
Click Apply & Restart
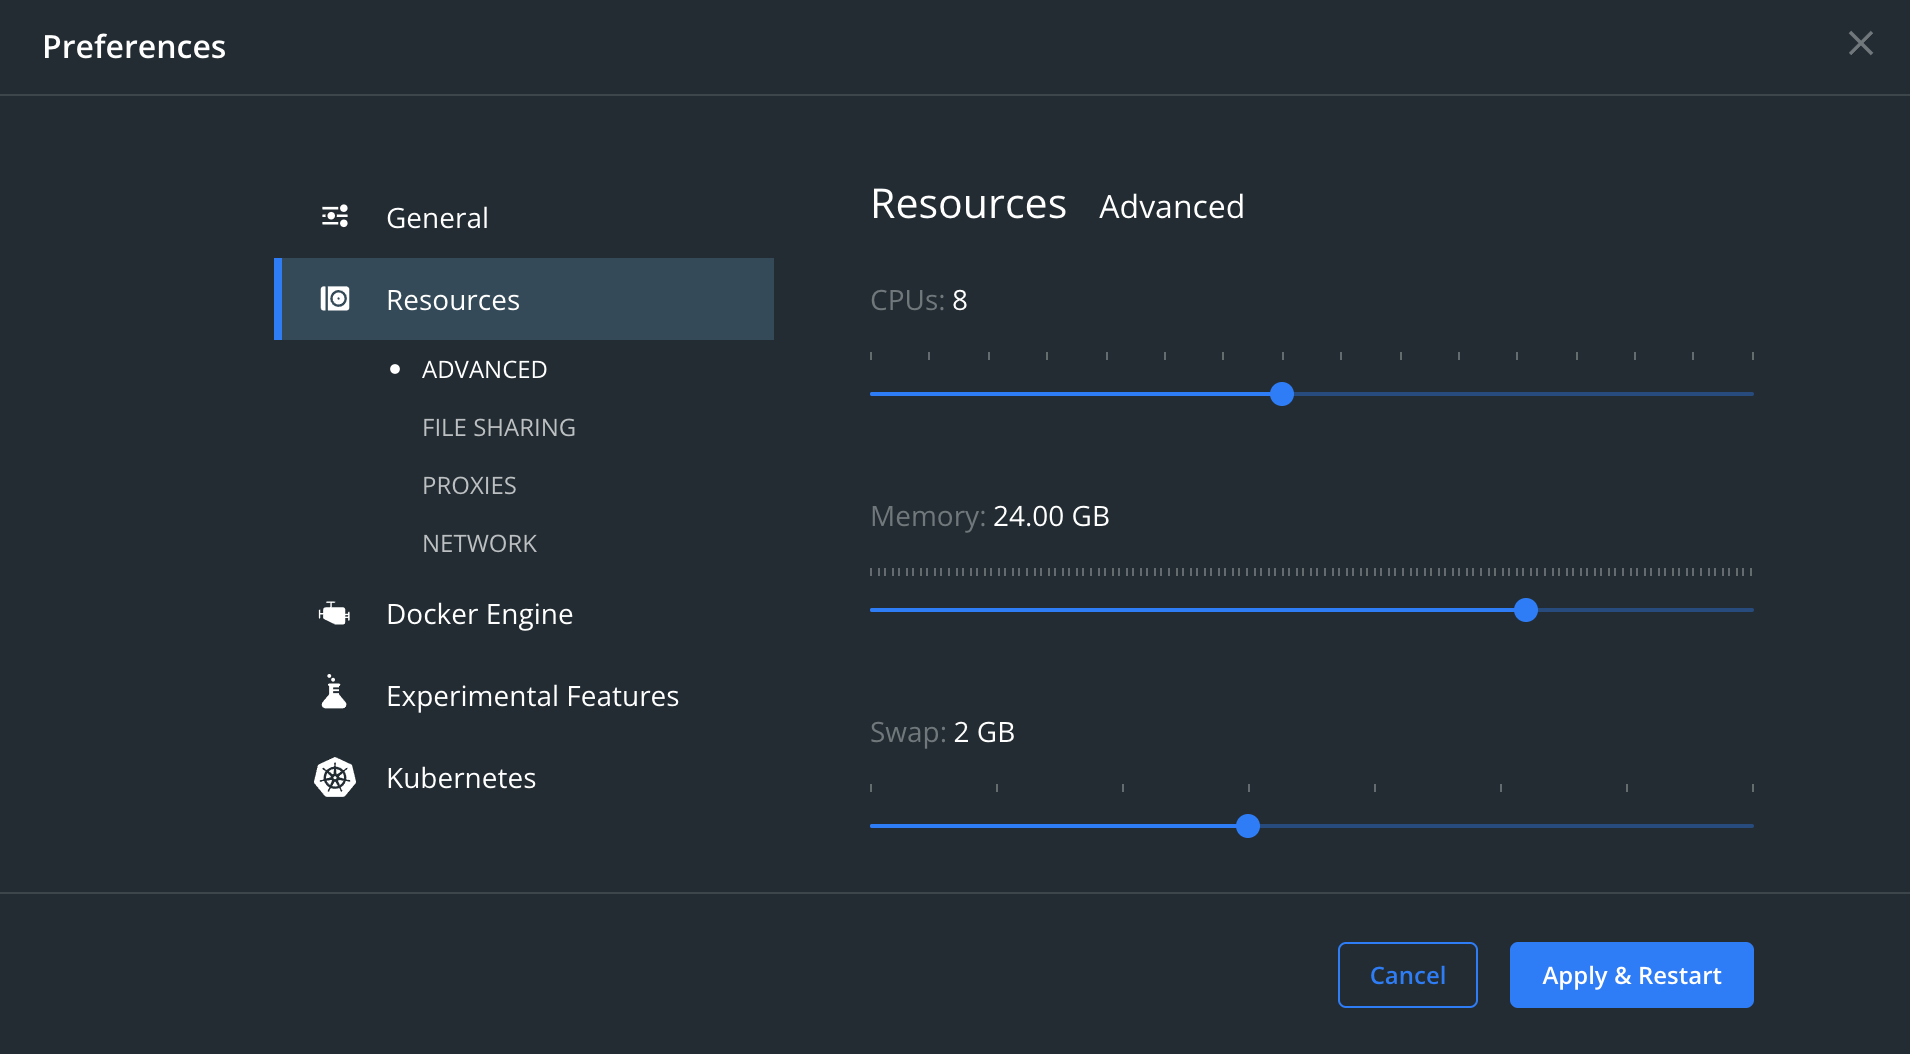click(x=1631, y=975)
